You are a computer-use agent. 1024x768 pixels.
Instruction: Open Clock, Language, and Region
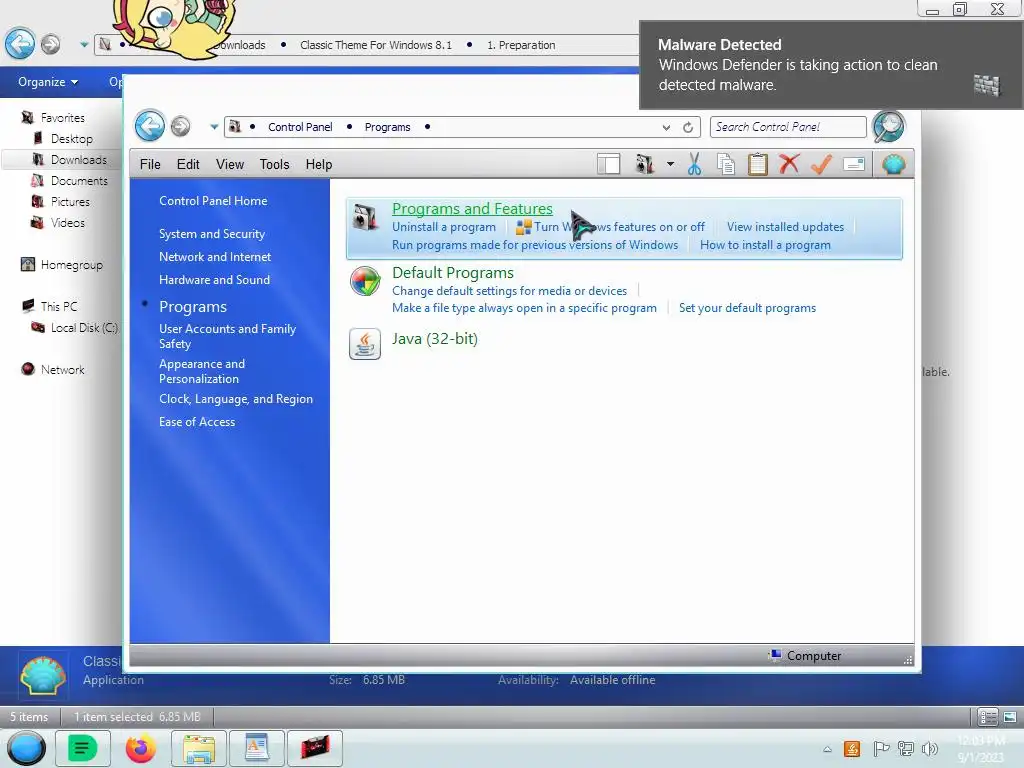(236, 399)
